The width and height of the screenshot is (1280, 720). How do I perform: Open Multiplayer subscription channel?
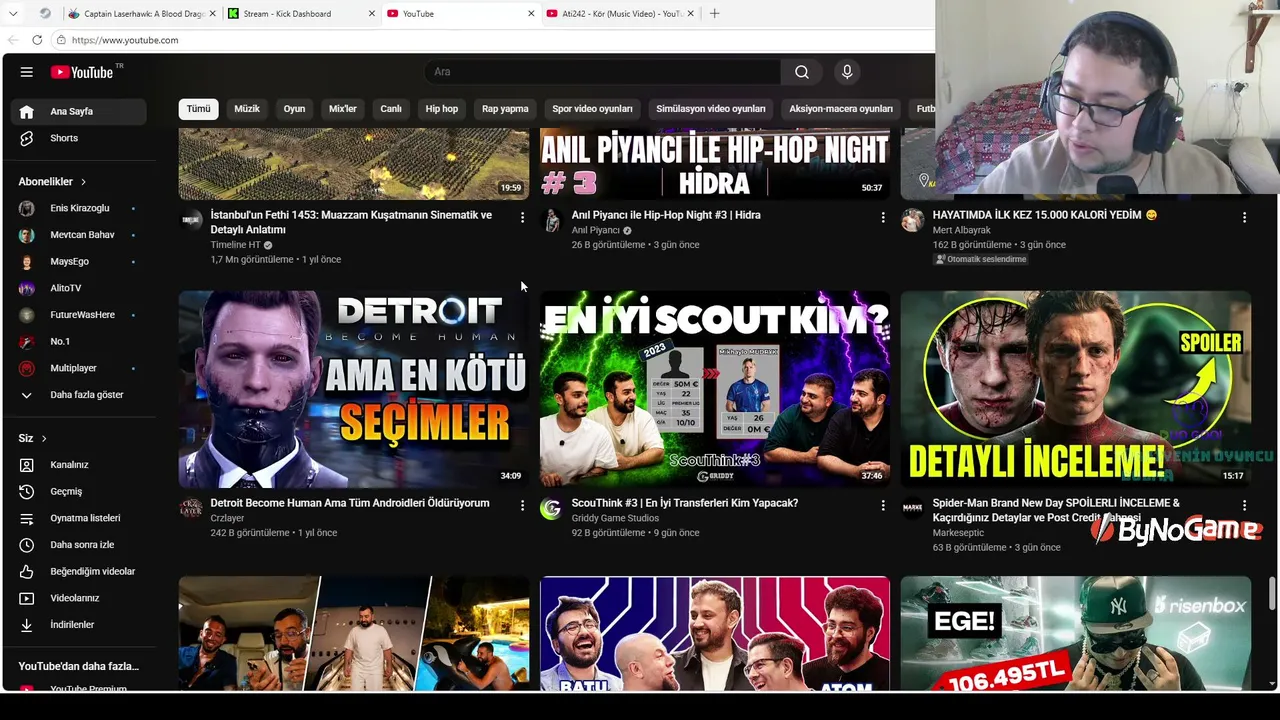point(79,368)
